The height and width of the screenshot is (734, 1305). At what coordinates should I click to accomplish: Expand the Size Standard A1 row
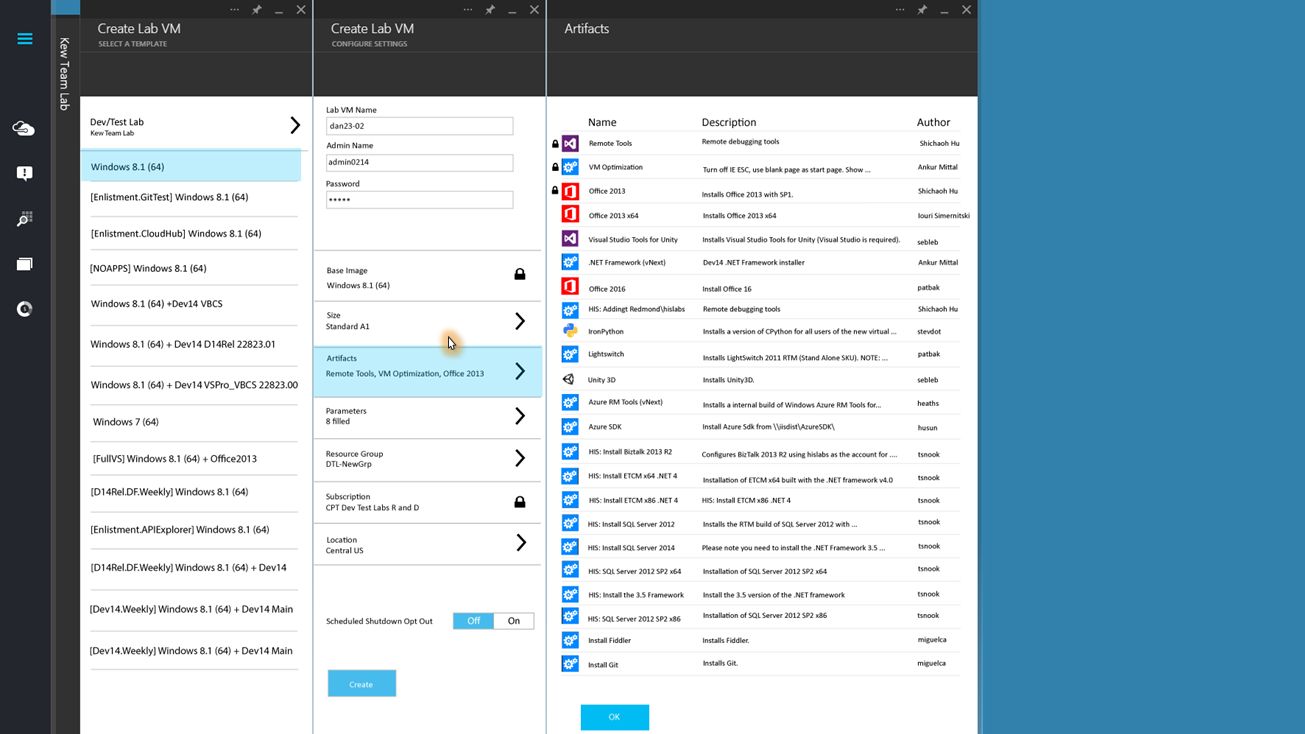(x=428, y=321)
